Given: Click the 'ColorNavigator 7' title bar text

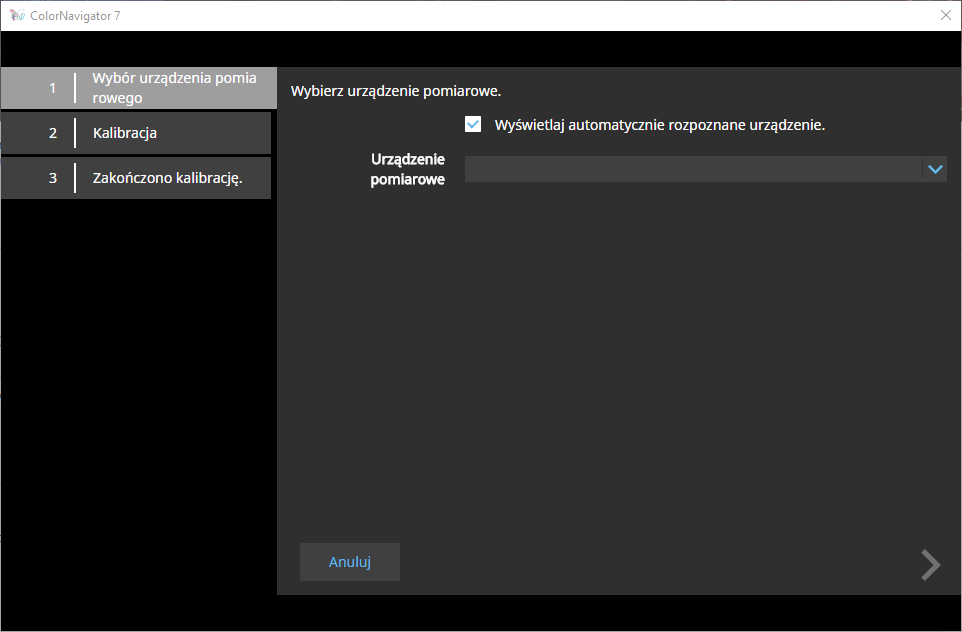Looking at the screenshot, I should tap(77, 16).
